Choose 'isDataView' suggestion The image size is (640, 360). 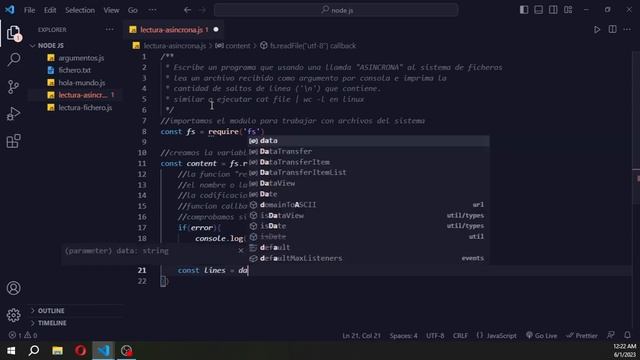369,216
